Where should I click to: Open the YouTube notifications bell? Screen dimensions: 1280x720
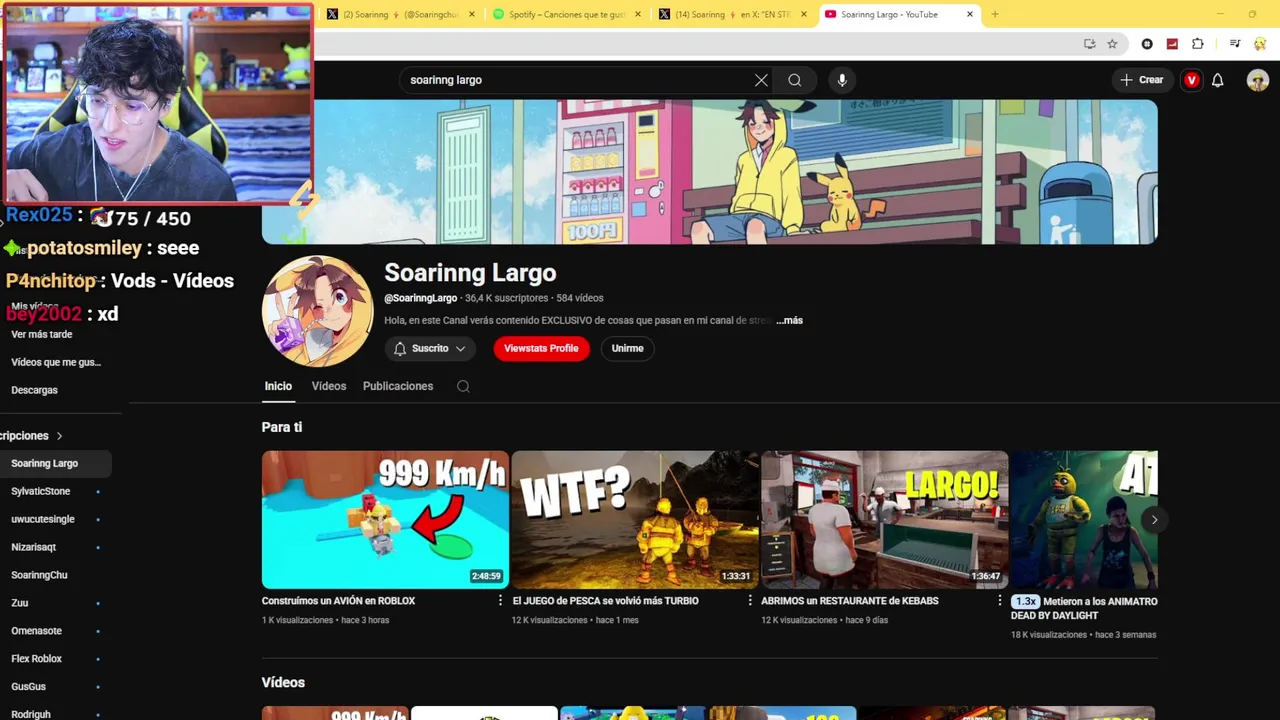(x=1218, y=80)
